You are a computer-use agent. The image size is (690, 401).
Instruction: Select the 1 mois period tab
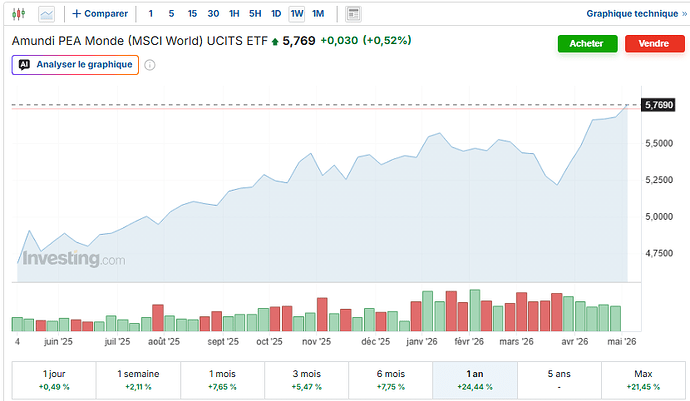tap(222, 380)
